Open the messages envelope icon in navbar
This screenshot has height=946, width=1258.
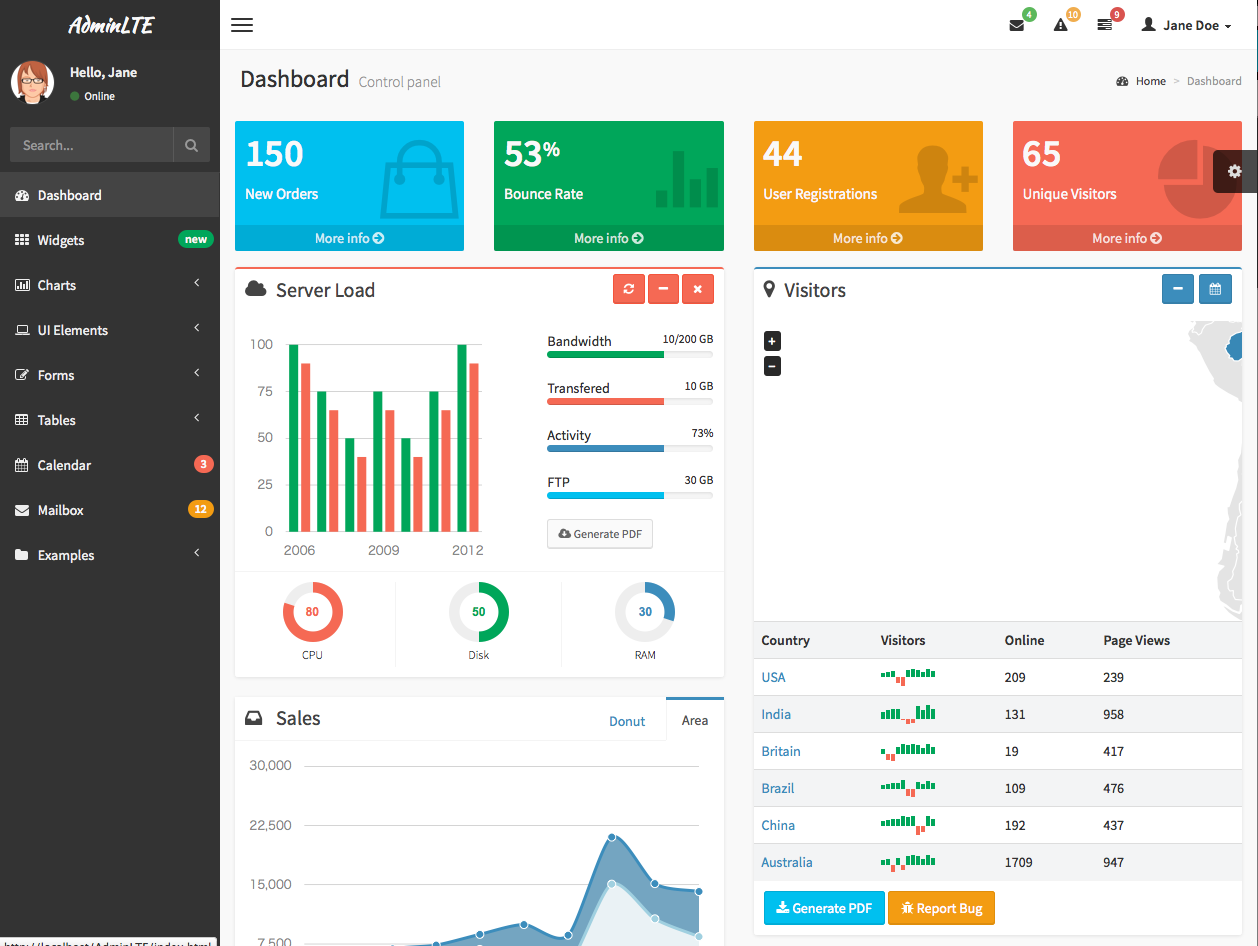[1017, 25]
